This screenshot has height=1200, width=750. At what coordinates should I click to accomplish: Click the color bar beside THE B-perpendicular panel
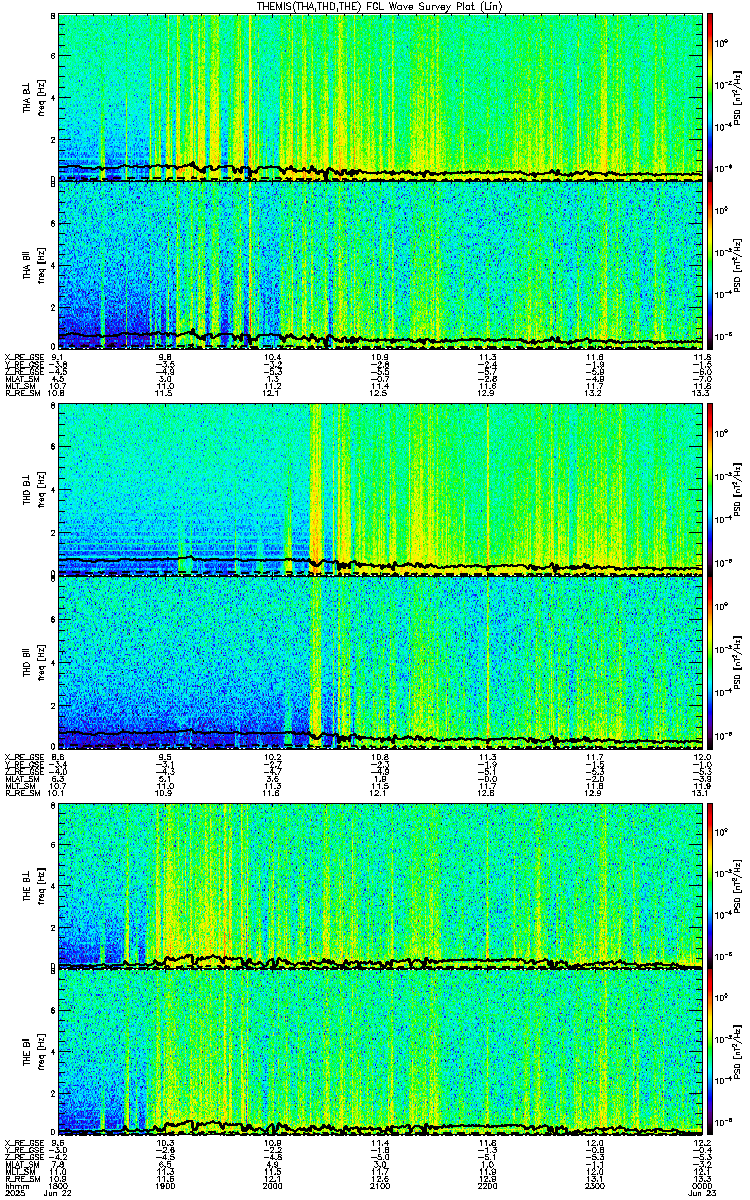click(711, 884)
